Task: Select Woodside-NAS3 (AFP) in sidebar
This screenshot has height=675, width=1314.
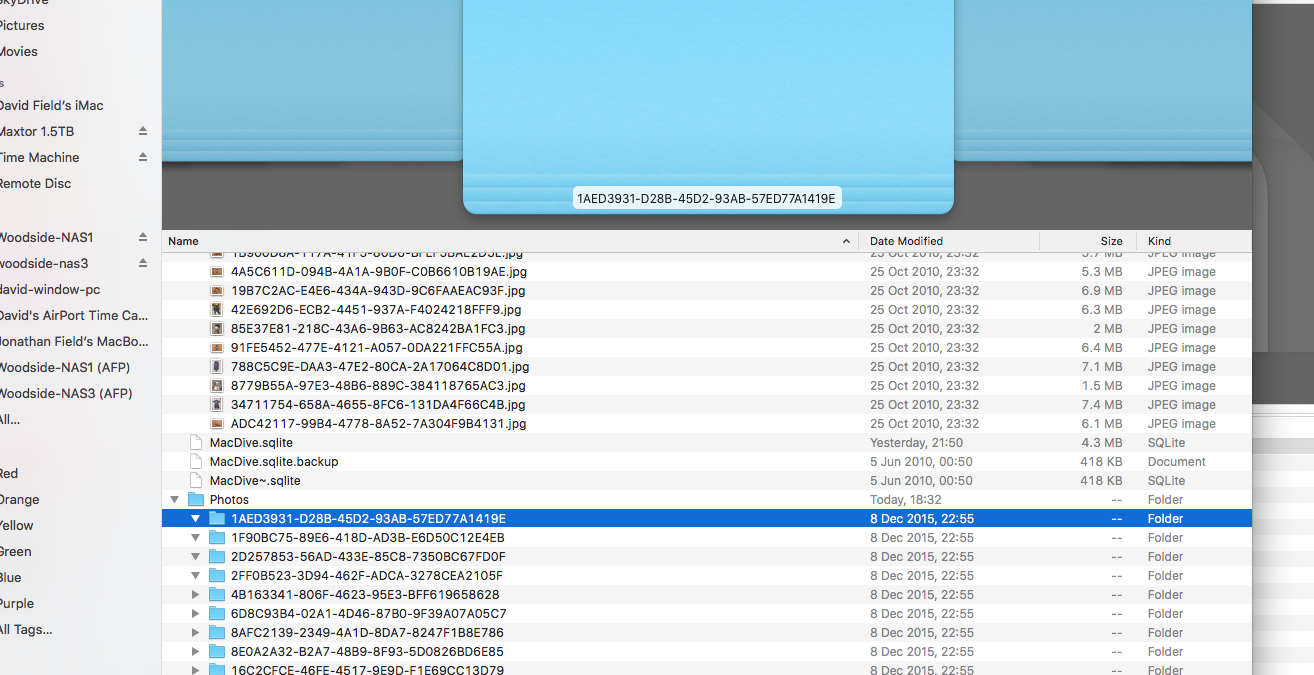Action: pos(66,394)
